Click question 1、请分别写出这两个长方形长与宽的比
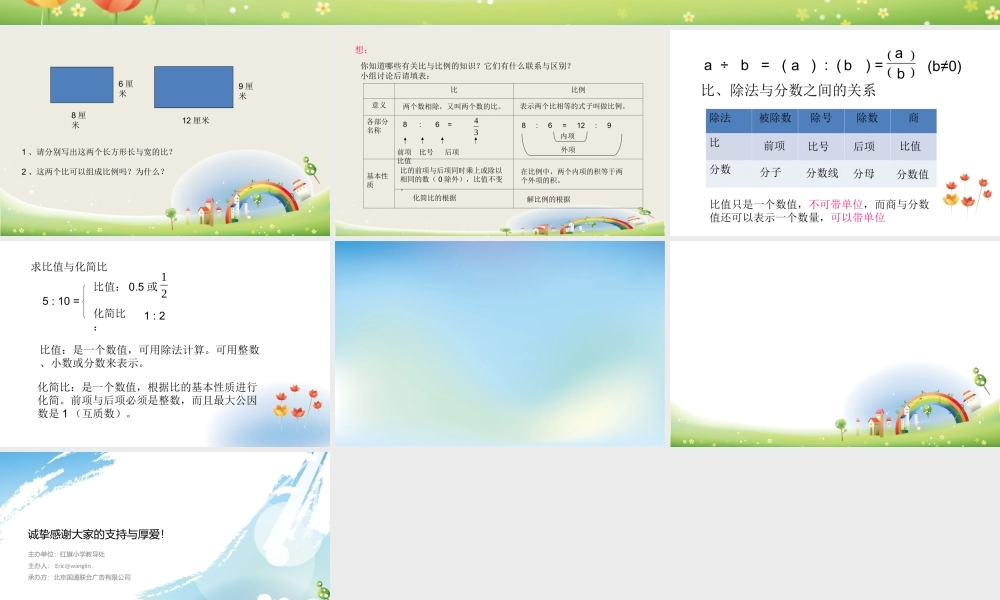 97,152
